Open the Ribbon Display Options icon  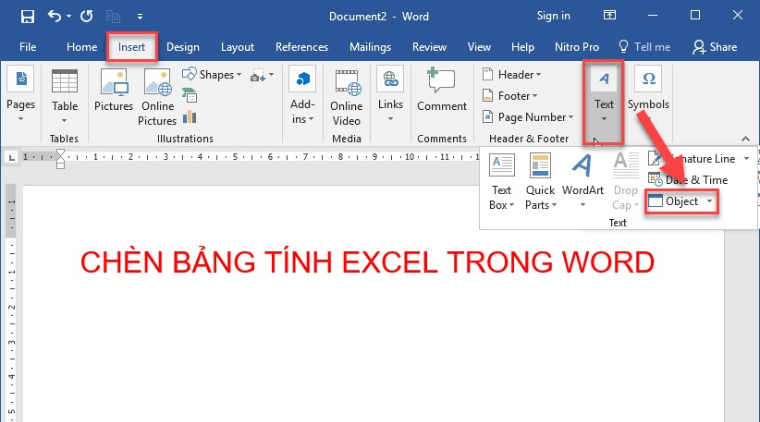coord(610,16)
